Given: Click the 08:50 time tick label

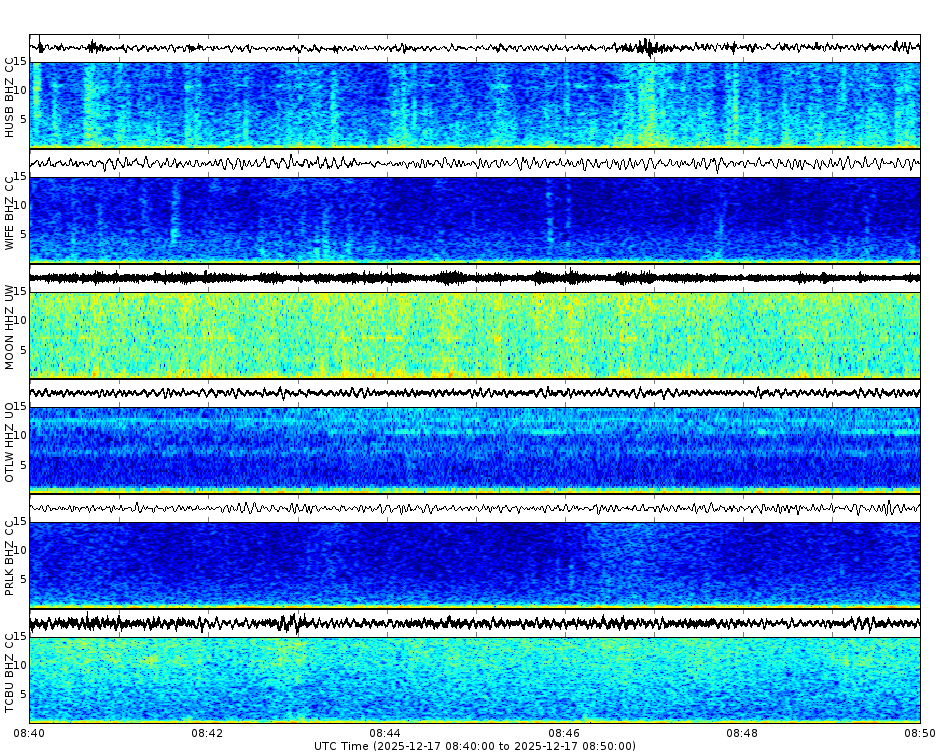Looking at the screenshot, I should click(918, 733).
